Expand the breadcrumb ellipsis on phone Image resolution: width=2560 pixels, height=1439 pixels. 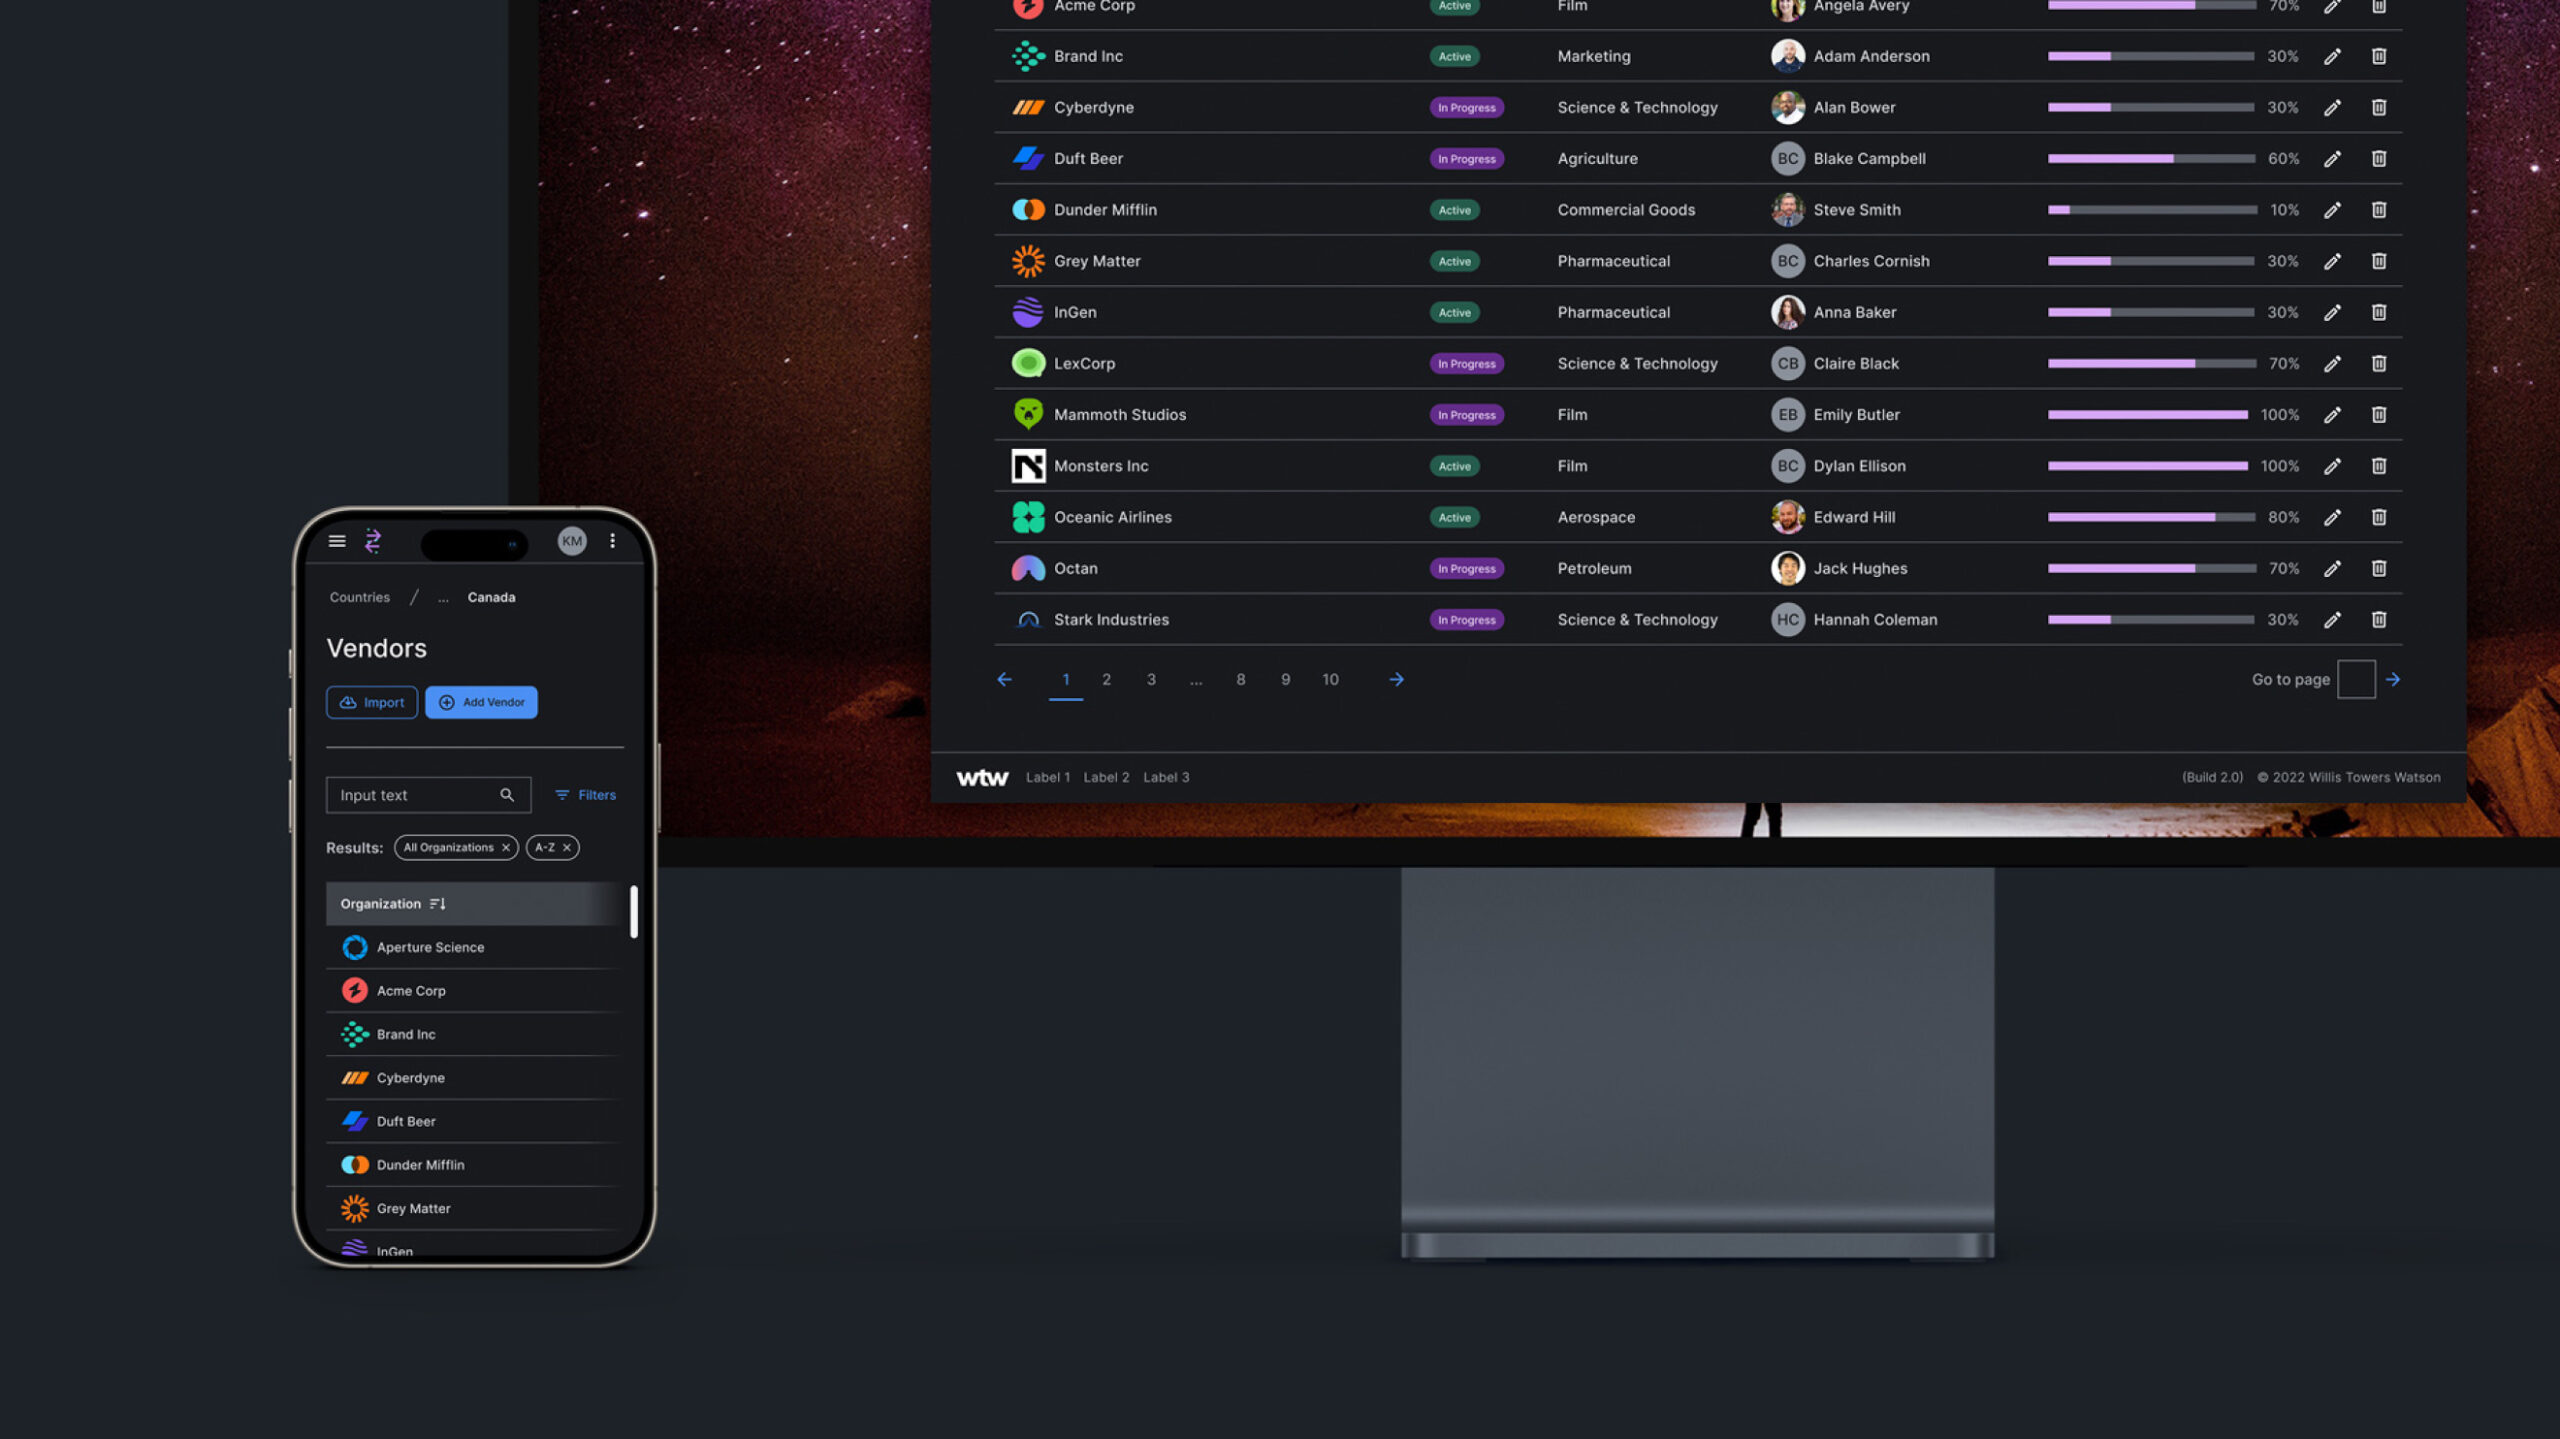click(x=443, y=598)
